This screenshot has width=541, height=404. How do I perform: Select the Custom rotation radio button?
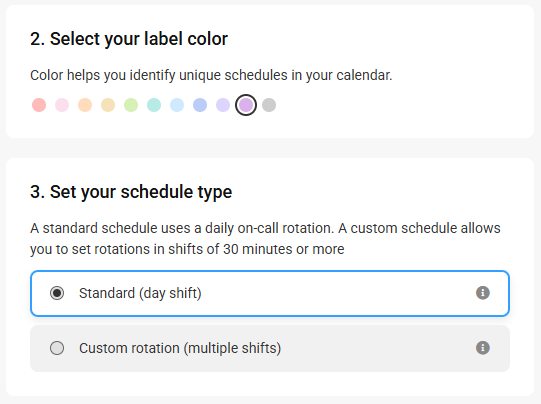pos(57,348)
